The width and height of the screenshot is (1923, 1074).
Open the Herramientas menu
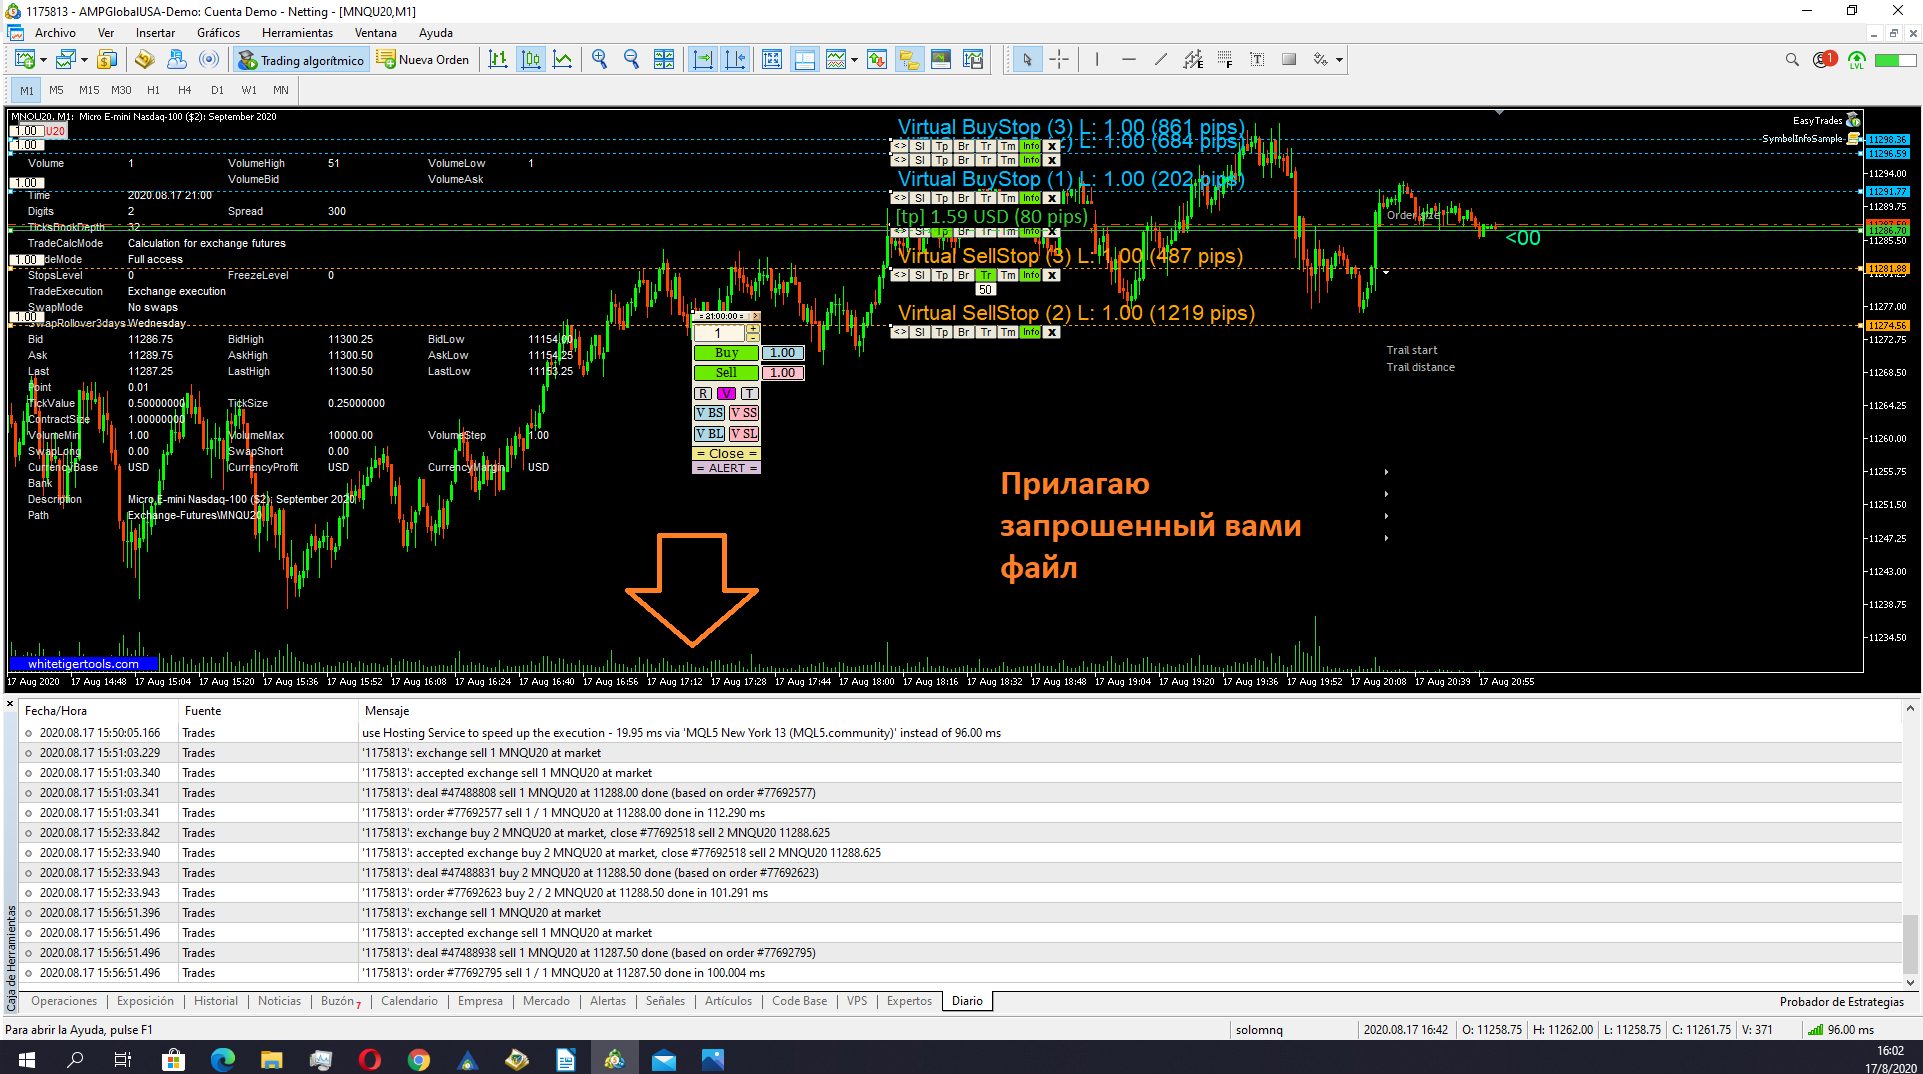[297, 33]
